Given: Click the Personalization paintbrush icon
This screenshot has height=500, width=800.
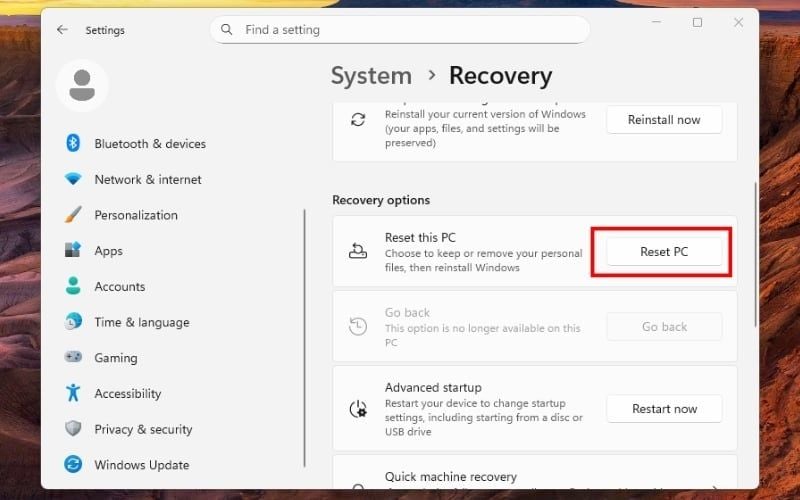Looking at the screenshot, I should (73, 215).
